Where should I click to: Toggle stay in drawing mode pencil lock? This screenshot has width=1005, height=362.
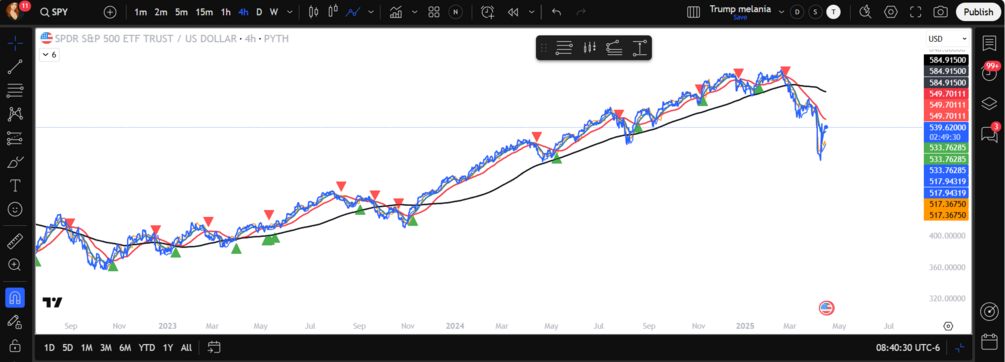tap(15, 321)
